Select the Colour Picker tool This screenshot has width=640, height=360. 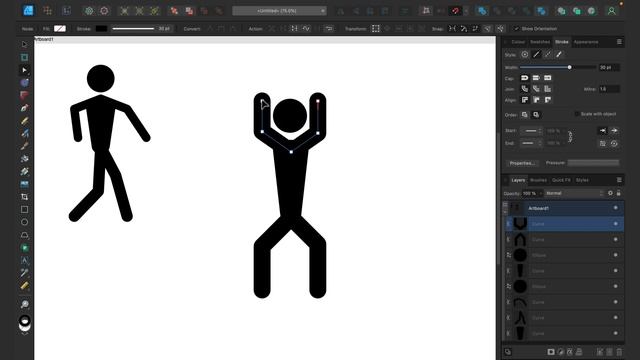(24, 273)
